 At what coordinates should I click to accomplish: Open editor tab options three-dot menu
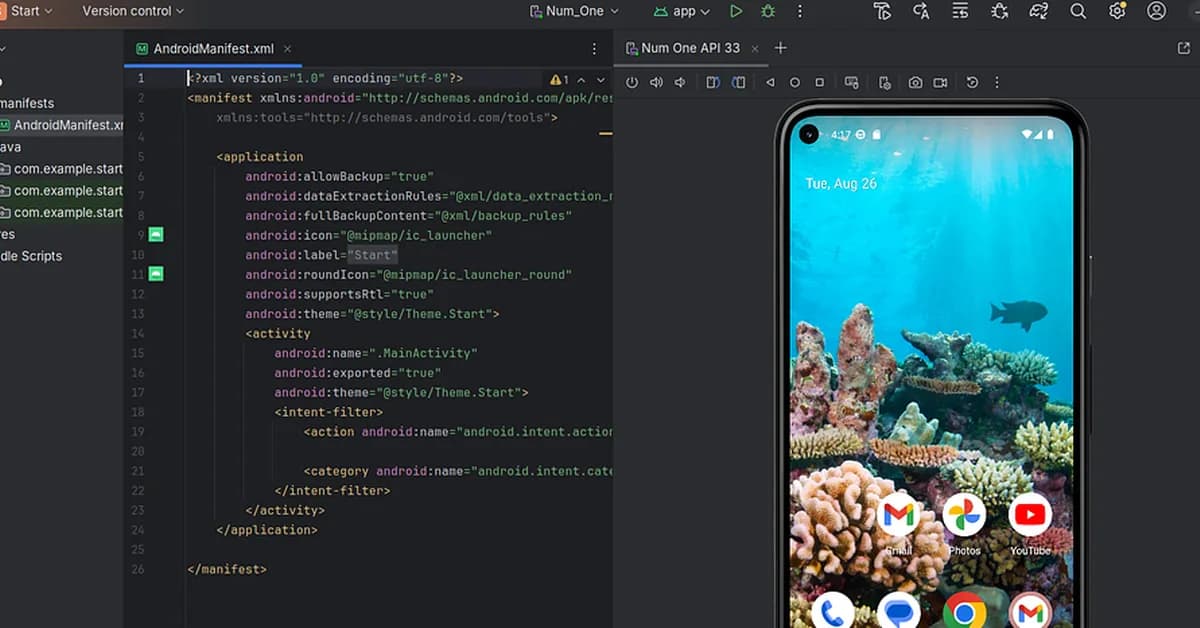click(595, 48)
